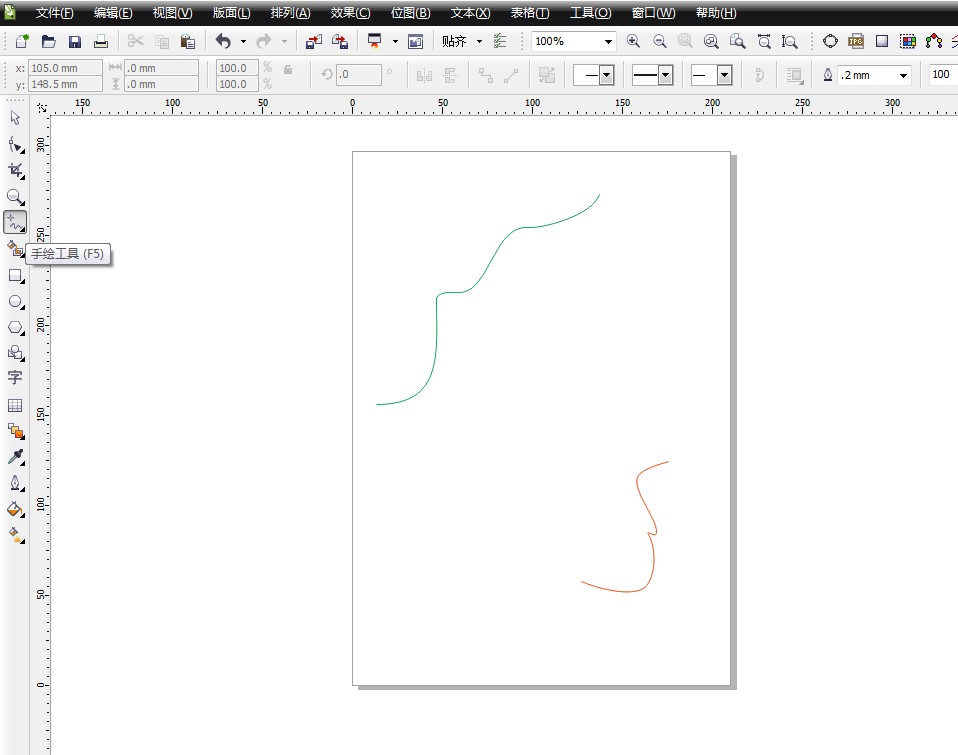Click the Undo arrow button
958x755 pixels.
coord(223,42)
